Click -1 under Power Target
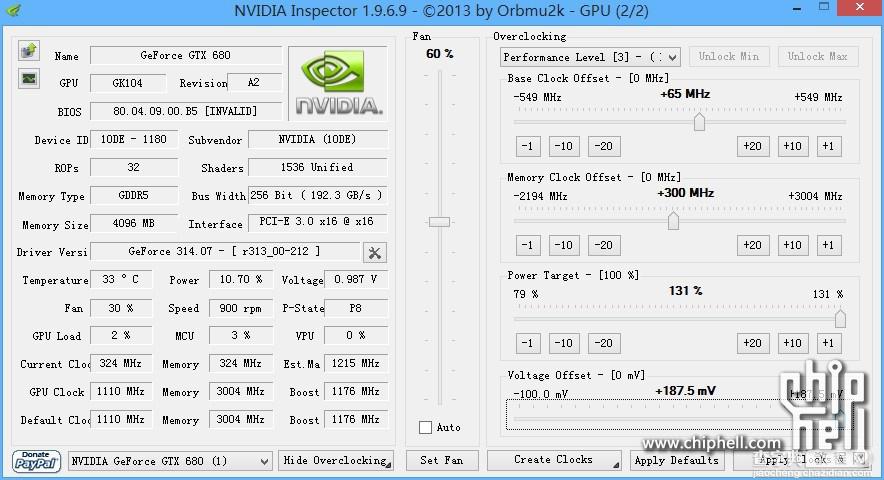Viewport: 884px width, 480px height. click(x=528, y=343)
